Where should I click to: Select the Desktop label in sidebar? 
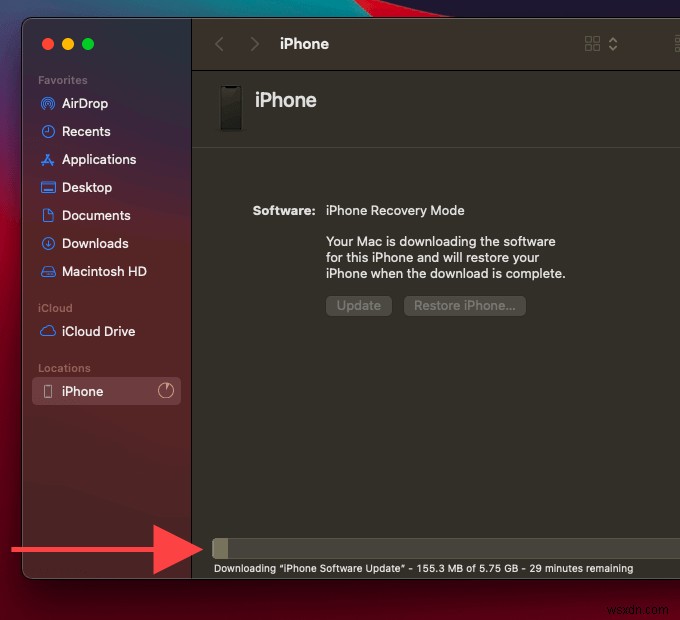click(x=87, y=188)
